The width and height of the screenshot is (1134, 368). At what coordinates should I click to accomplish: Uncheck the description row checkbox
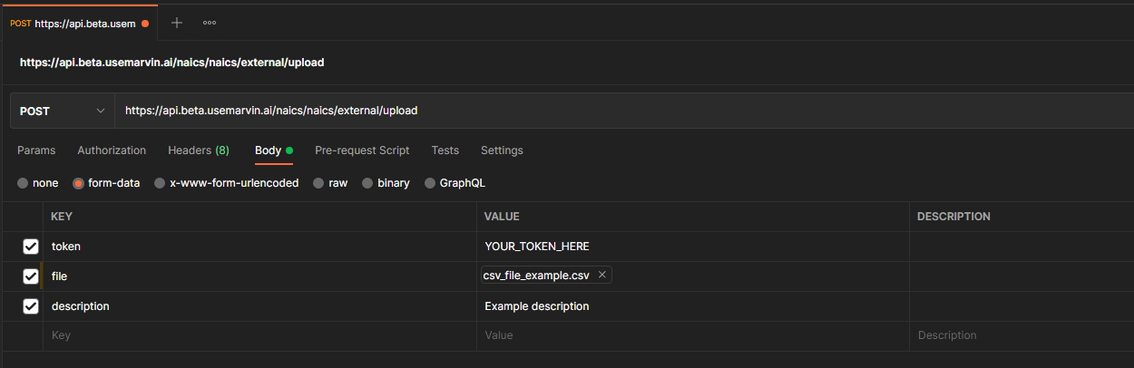(30, 307)
